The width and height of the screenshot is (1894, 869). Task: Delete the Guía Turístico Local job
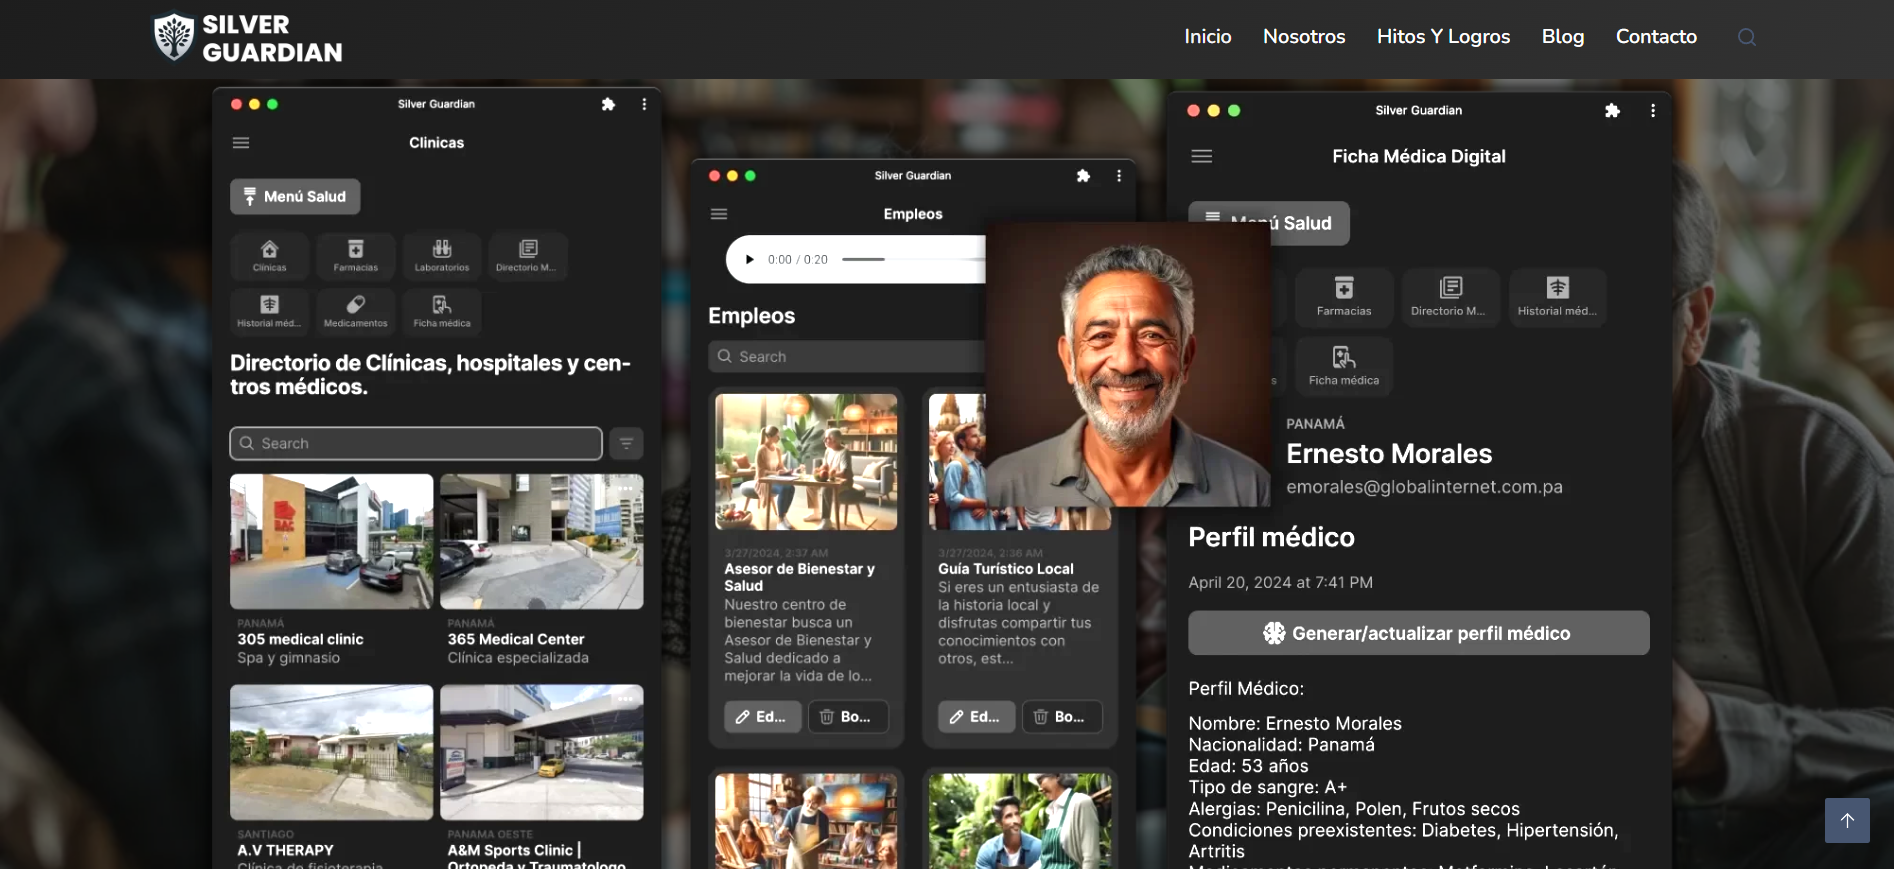point(1062,717)
